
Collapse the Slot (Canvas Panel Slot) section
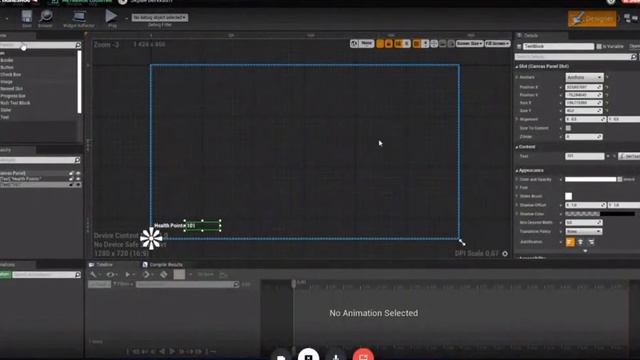coord(517,66)
